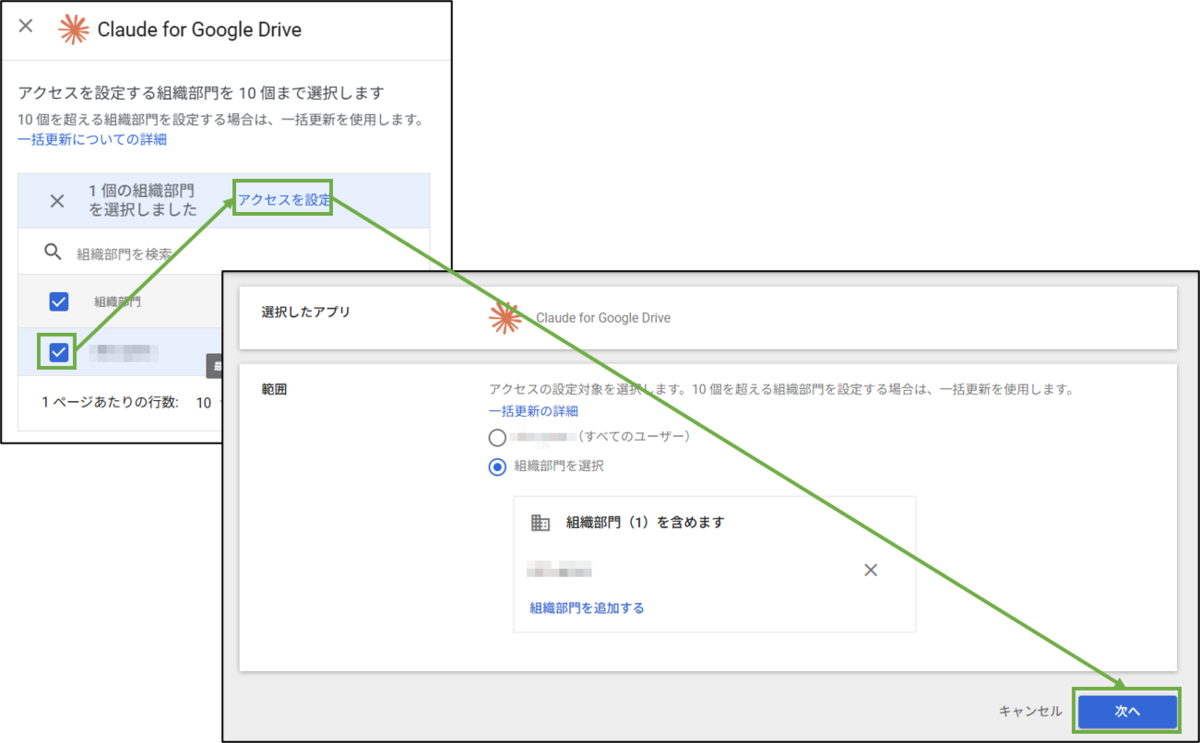Select the 組織部門を選択 radio button
Screen dimensions: 1200x743
497,466
